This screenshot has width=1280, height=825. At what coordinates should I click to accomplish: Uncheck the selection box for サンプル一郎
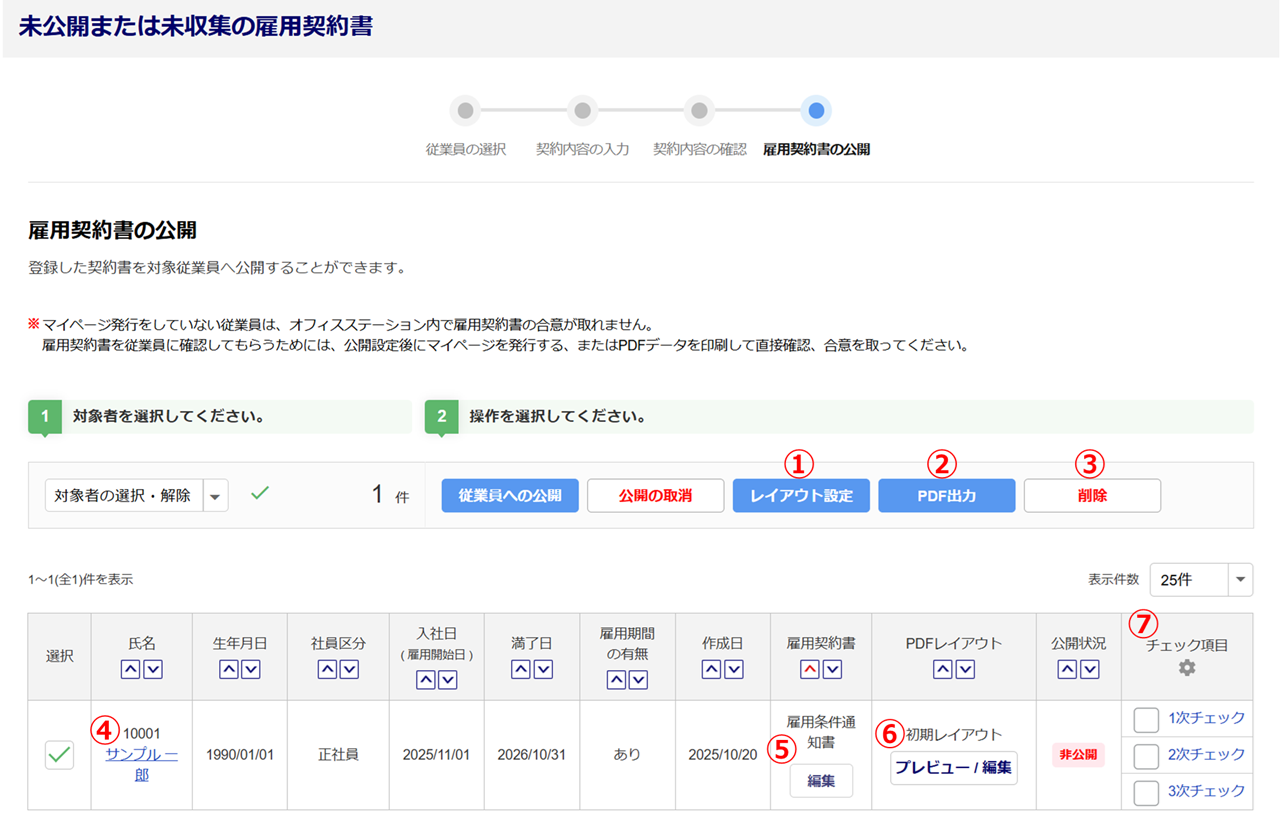coord(60,756)
